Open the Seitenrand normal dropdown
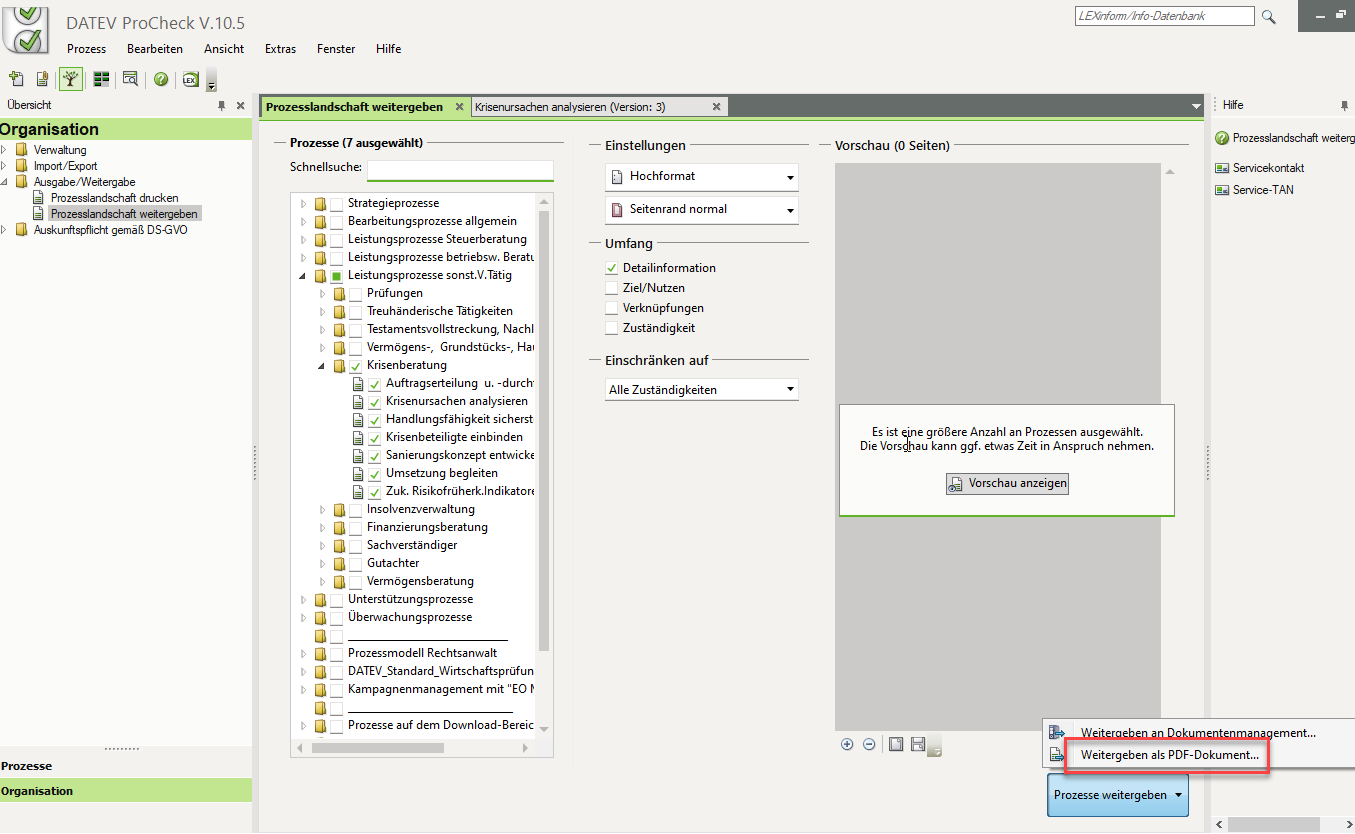This screenshot has height=834, width=1355. pyautogui.click(x=702, y=210)
